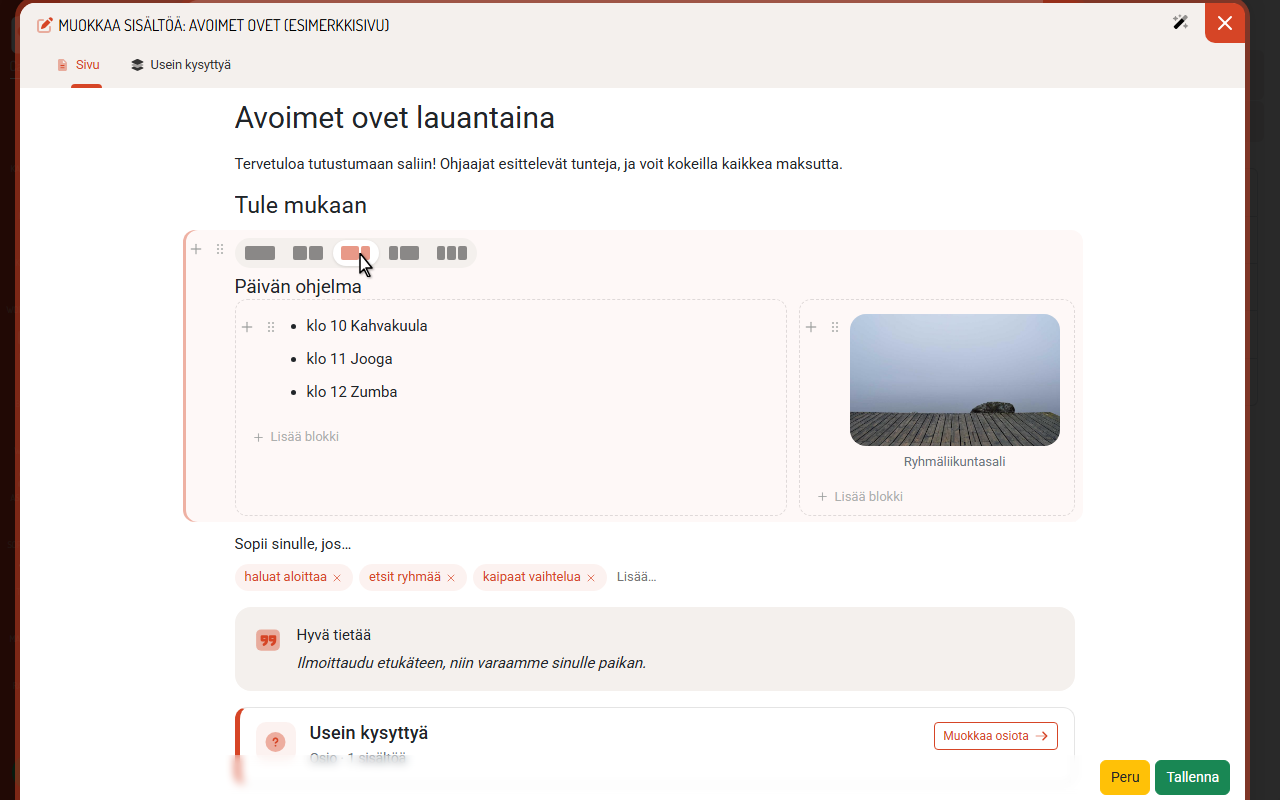
Task: Click the intro paragraph starting "Tervetuloa tutustumaan"
Action: [539, 164]
